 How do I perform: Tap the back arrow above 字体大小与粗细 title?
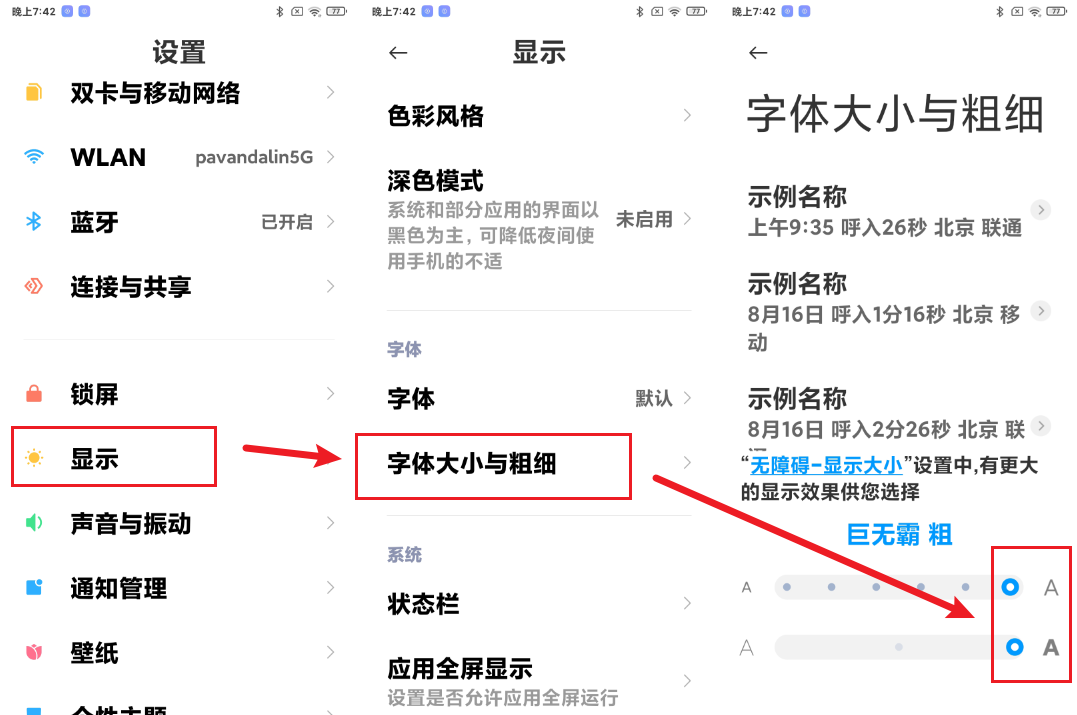[758, 53]
